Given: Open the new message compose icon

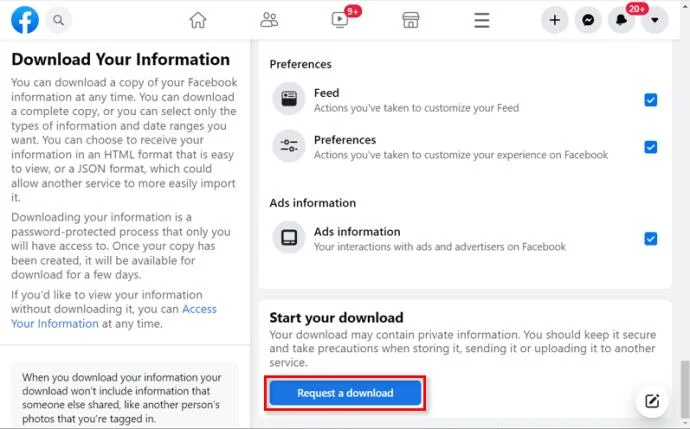Looking at the screenshot, I should tap(652, 401).
